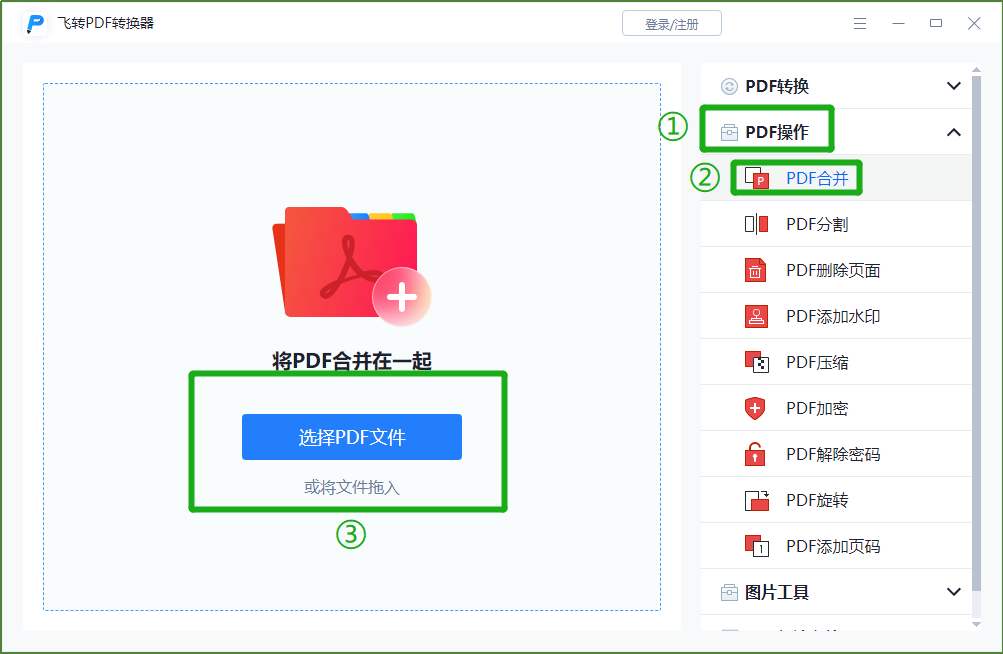Click the 选择PDF文件 button

click(x=352, y=437)
